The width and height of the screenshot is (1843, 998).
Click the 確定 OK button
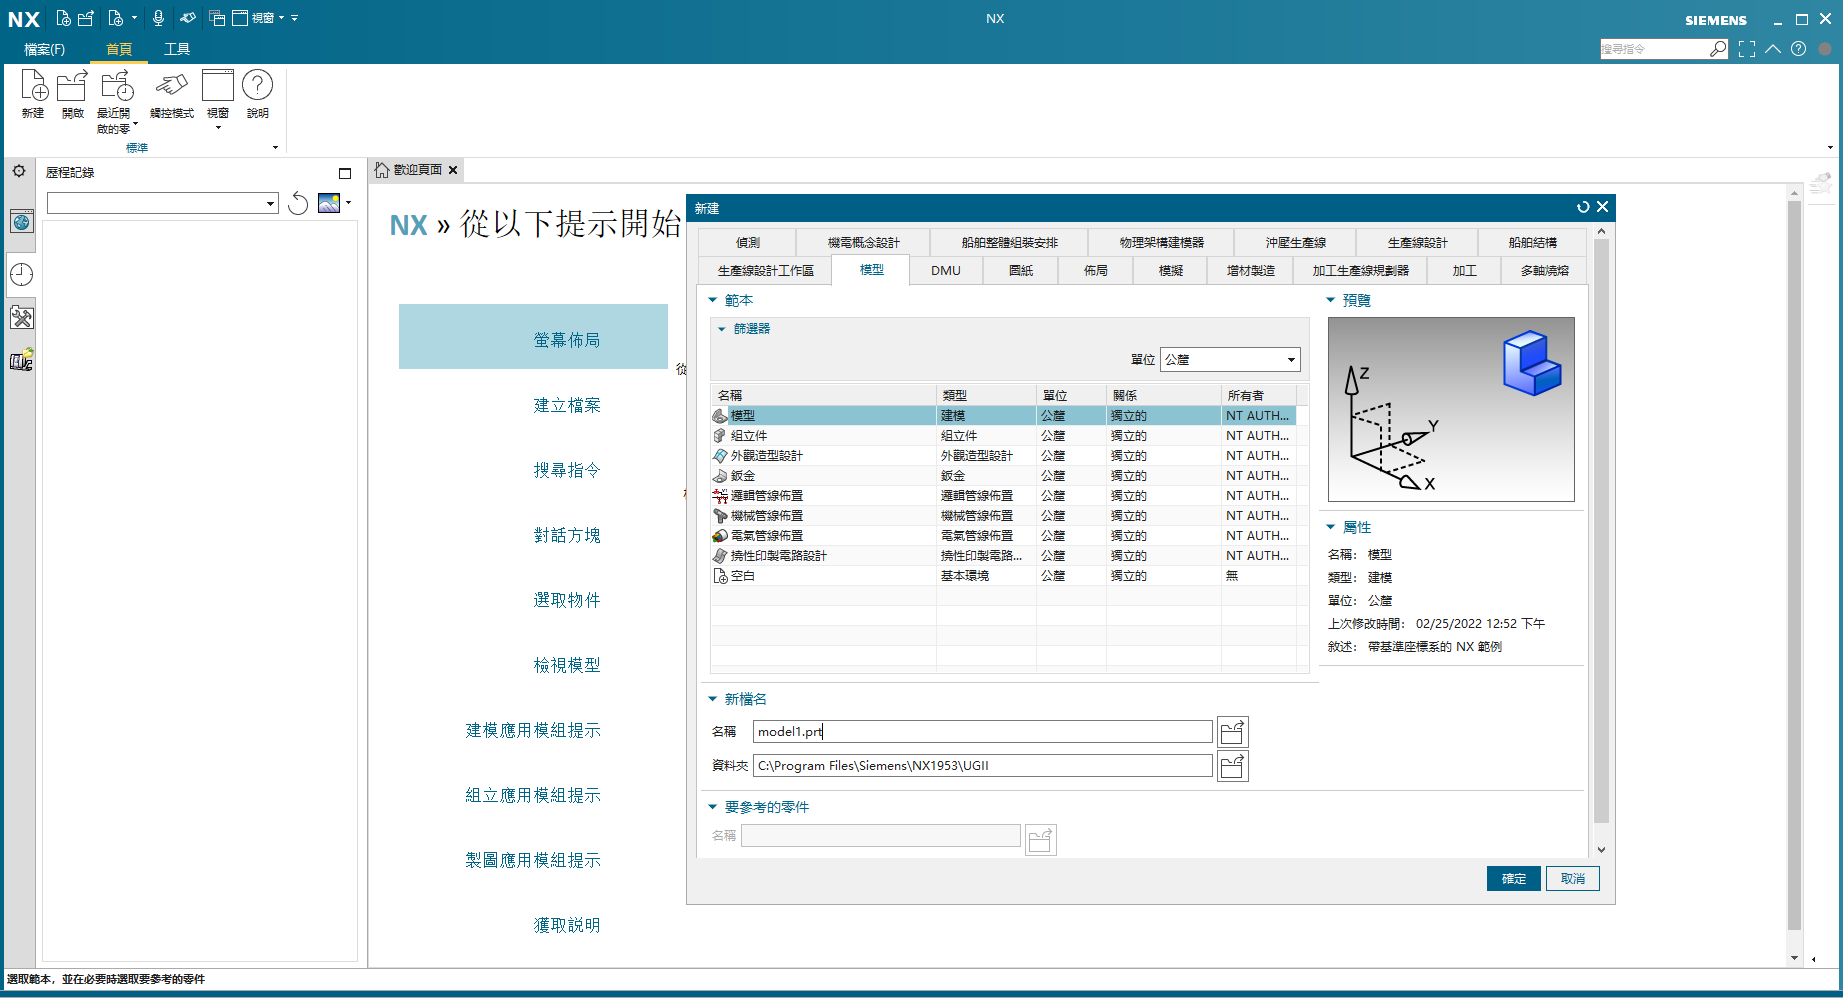pyautogui.click(x=1514, y=879)
